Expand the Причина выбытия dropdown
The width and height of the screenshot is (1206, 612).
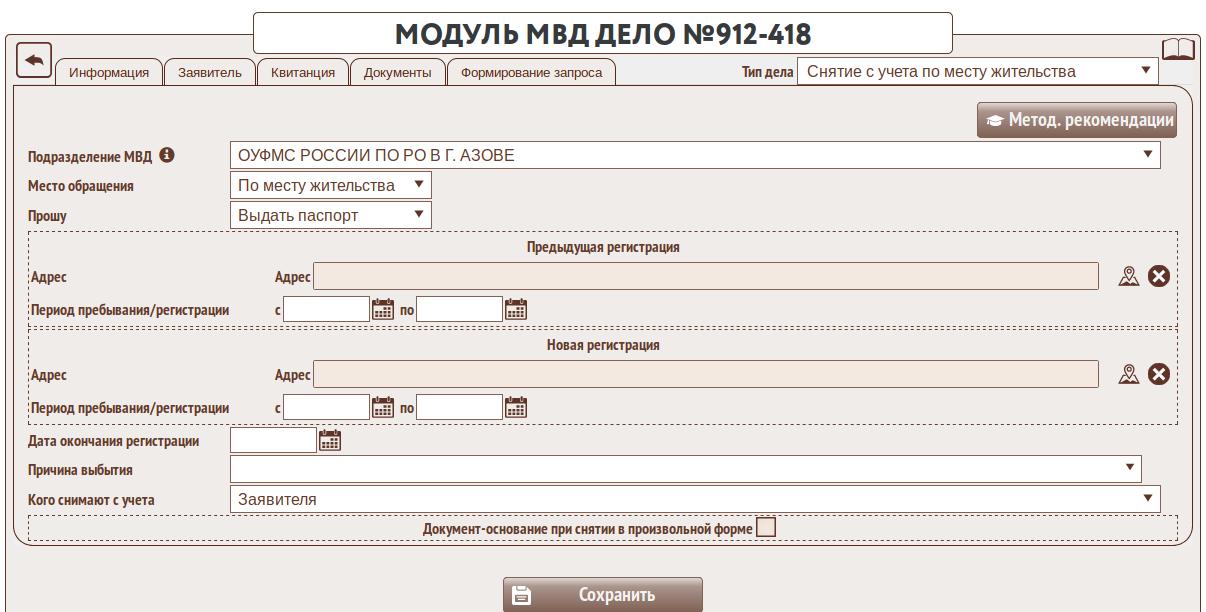click(685, 468)
